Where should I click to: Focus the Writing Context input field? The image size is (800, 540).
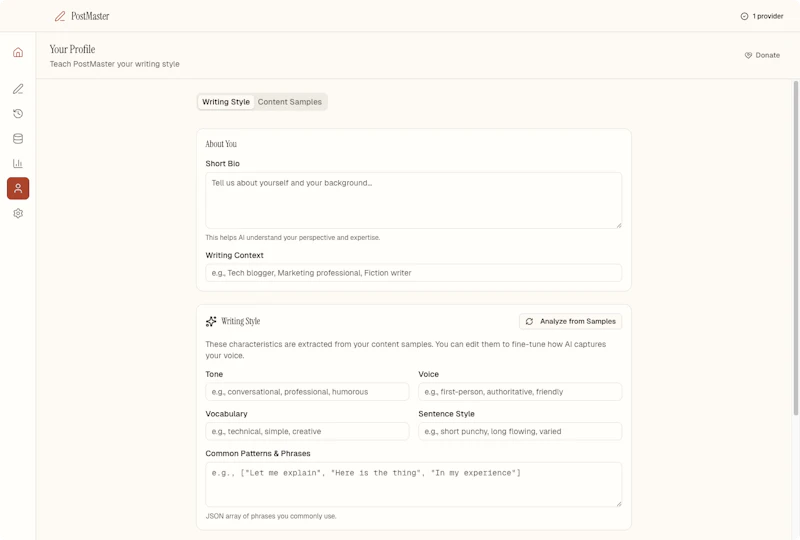414,273
